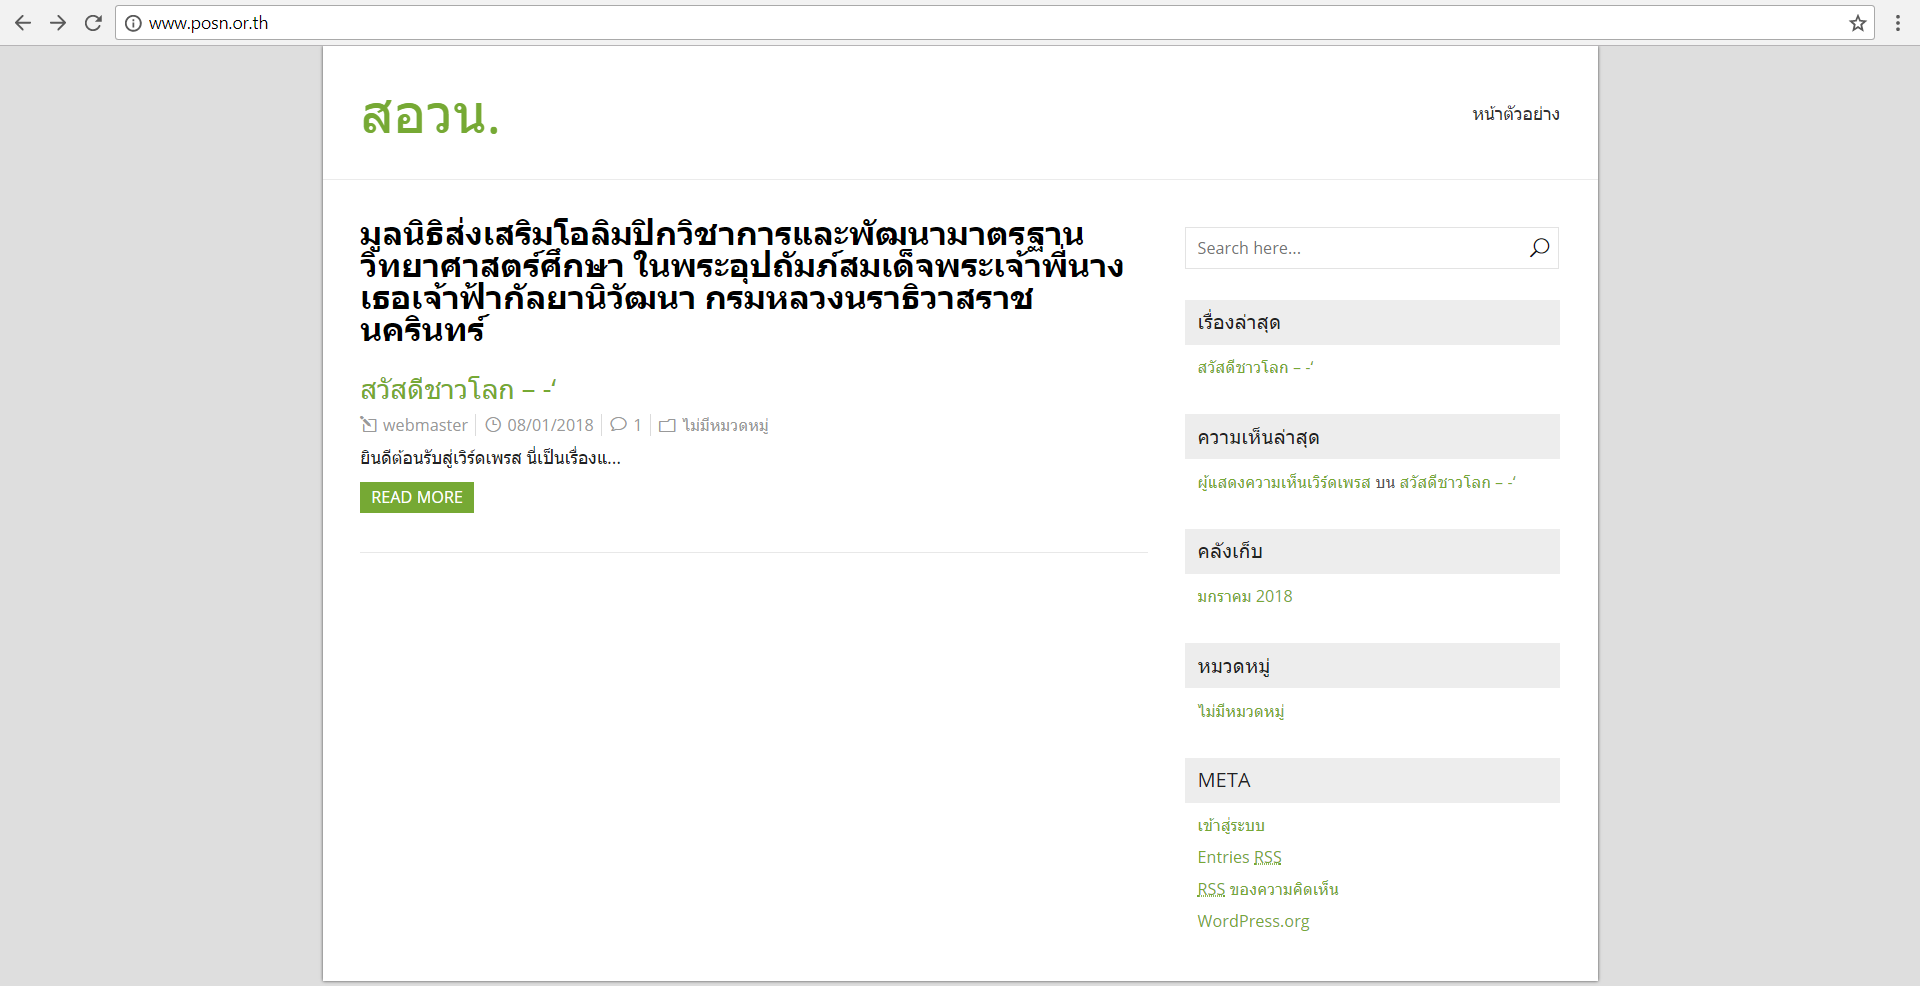Image resolution: width=1920 pixels, height=986 pixels.
Task: Click the clock icon beside 08/01/2018
Action: click(x=493, y=425)
